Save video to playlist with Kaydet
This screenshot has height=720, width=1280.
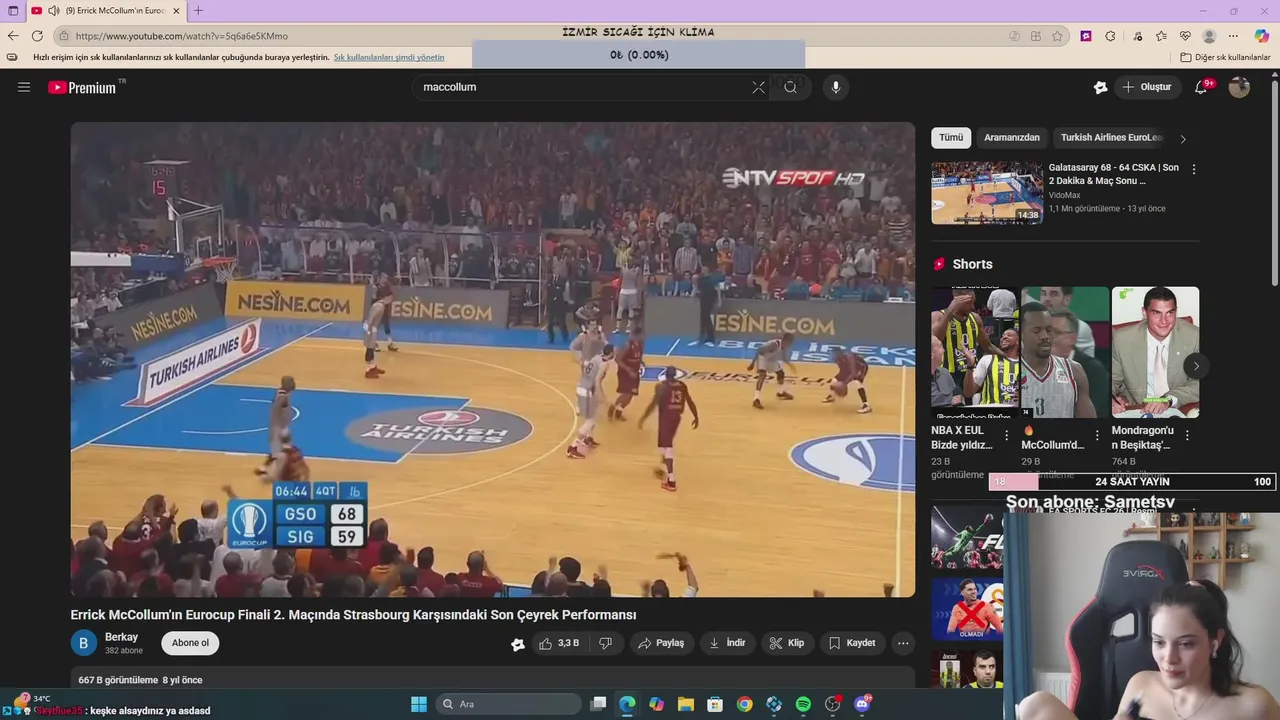[x=852, y=643]
